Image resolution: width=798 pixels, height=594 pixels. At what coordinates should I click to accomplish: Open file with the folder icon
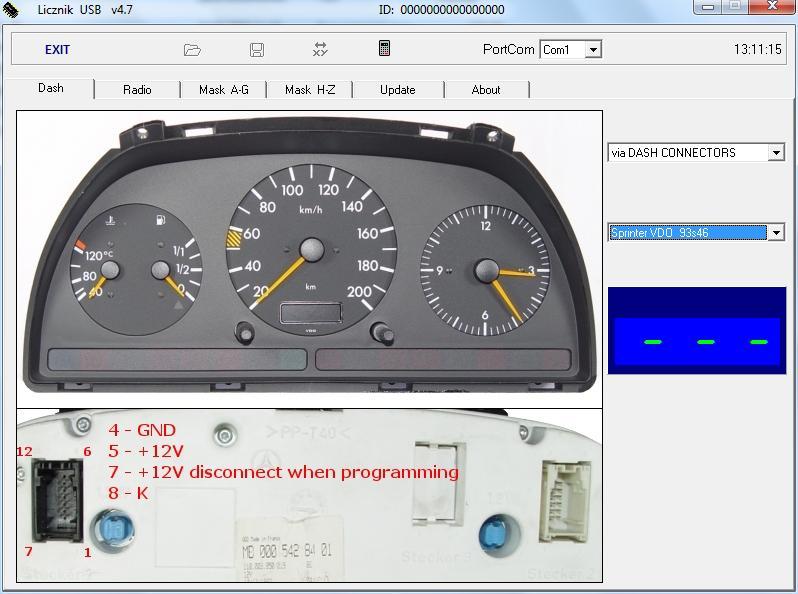coord(192,50)
